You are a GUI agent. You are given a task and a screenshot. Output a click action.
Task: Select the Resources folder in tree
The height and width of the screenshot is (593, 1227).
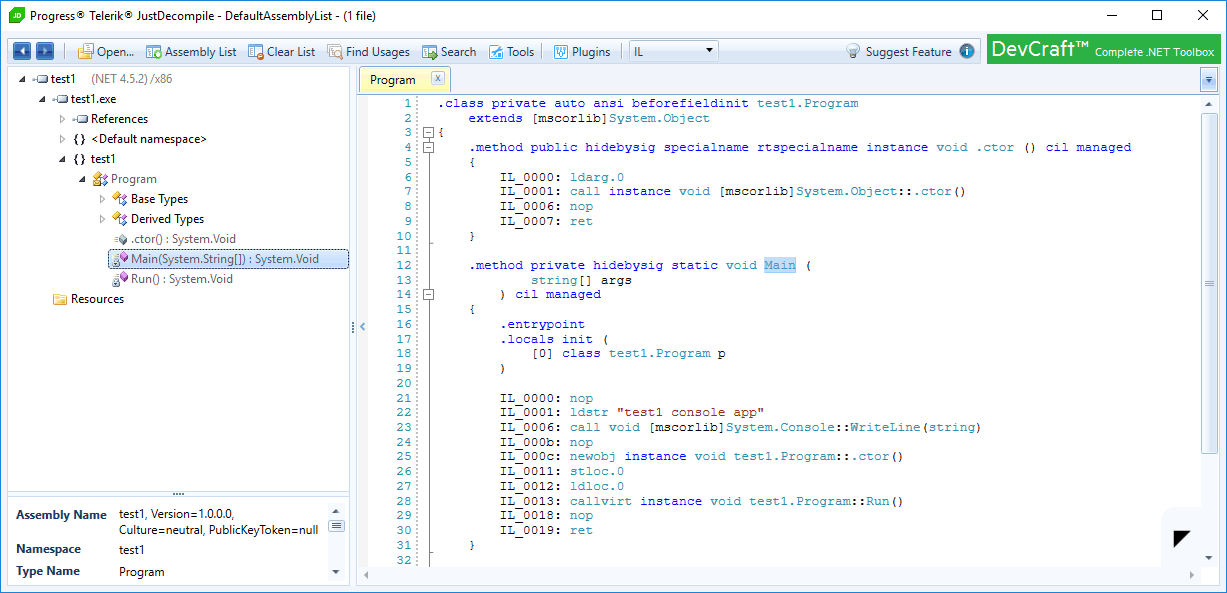97,299
